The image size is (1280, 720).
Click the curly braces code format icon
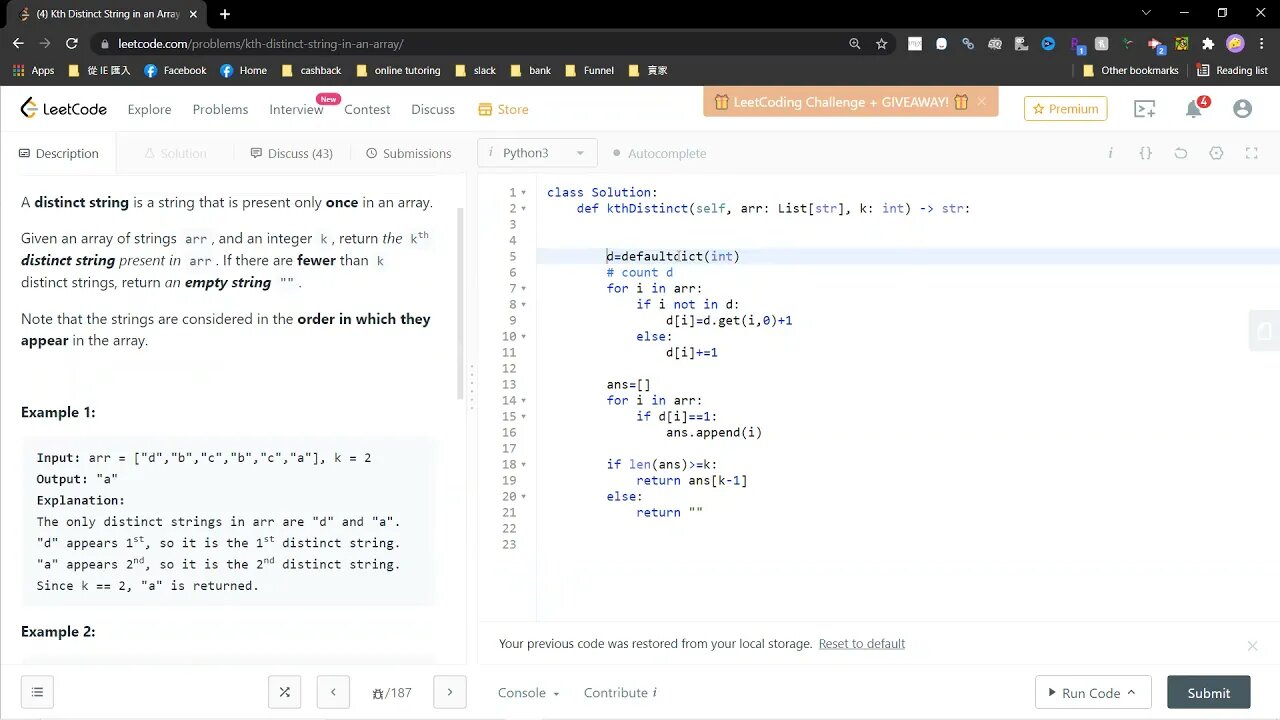[1146, 153]
